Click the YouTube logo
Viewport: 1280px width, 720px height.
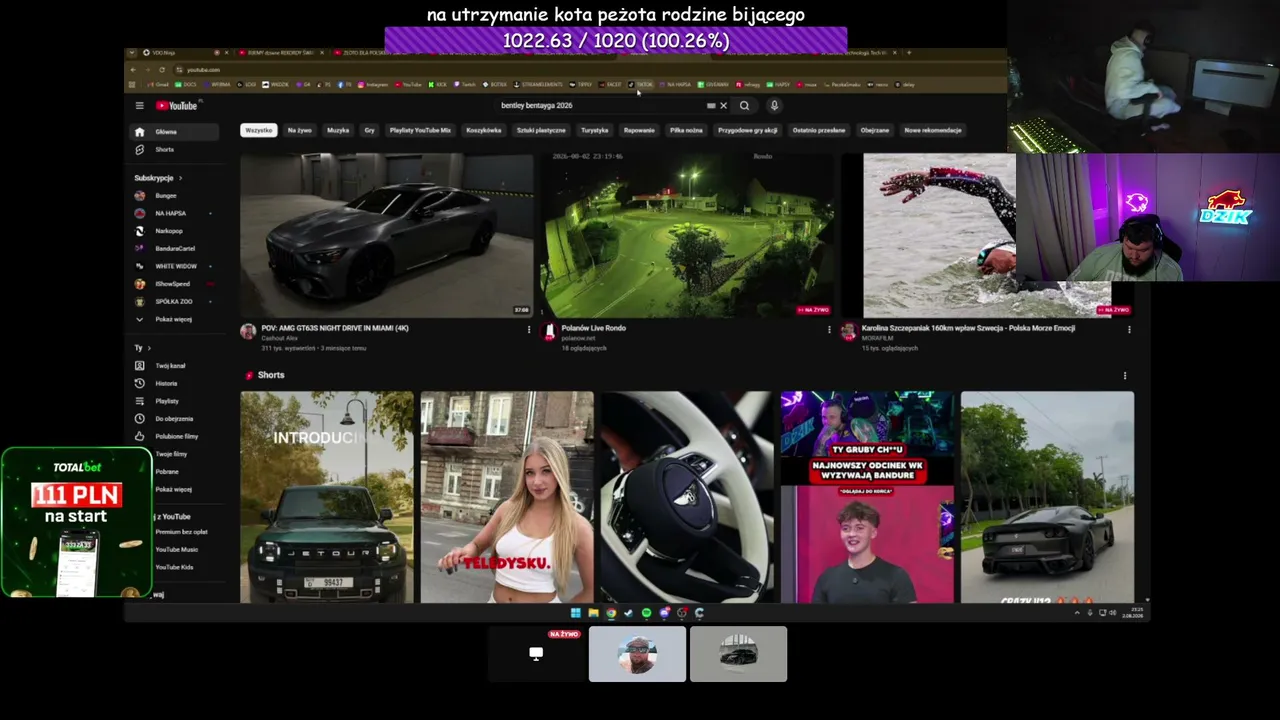(x=177, y=105)
